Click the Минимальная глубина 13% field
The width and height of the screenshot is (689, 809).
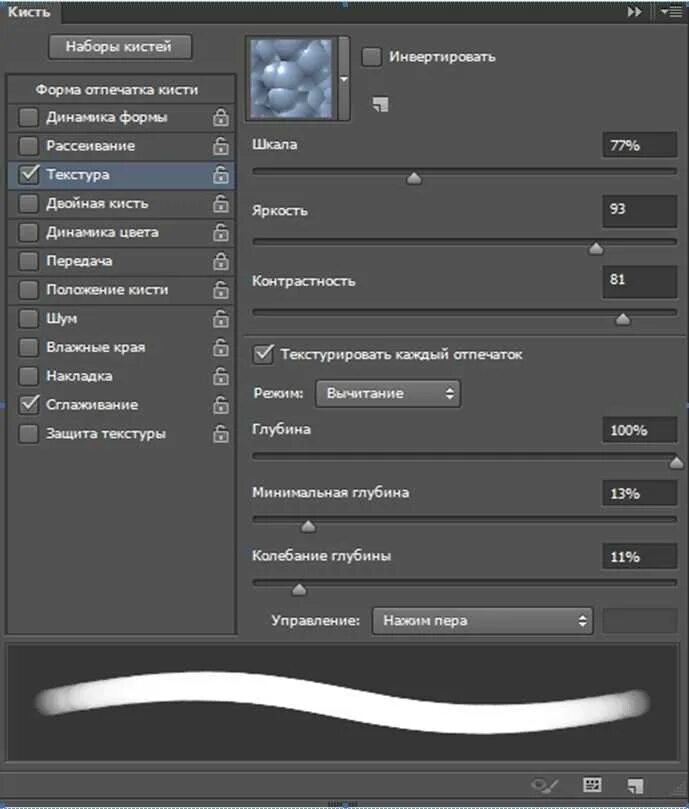click(639, 493)
